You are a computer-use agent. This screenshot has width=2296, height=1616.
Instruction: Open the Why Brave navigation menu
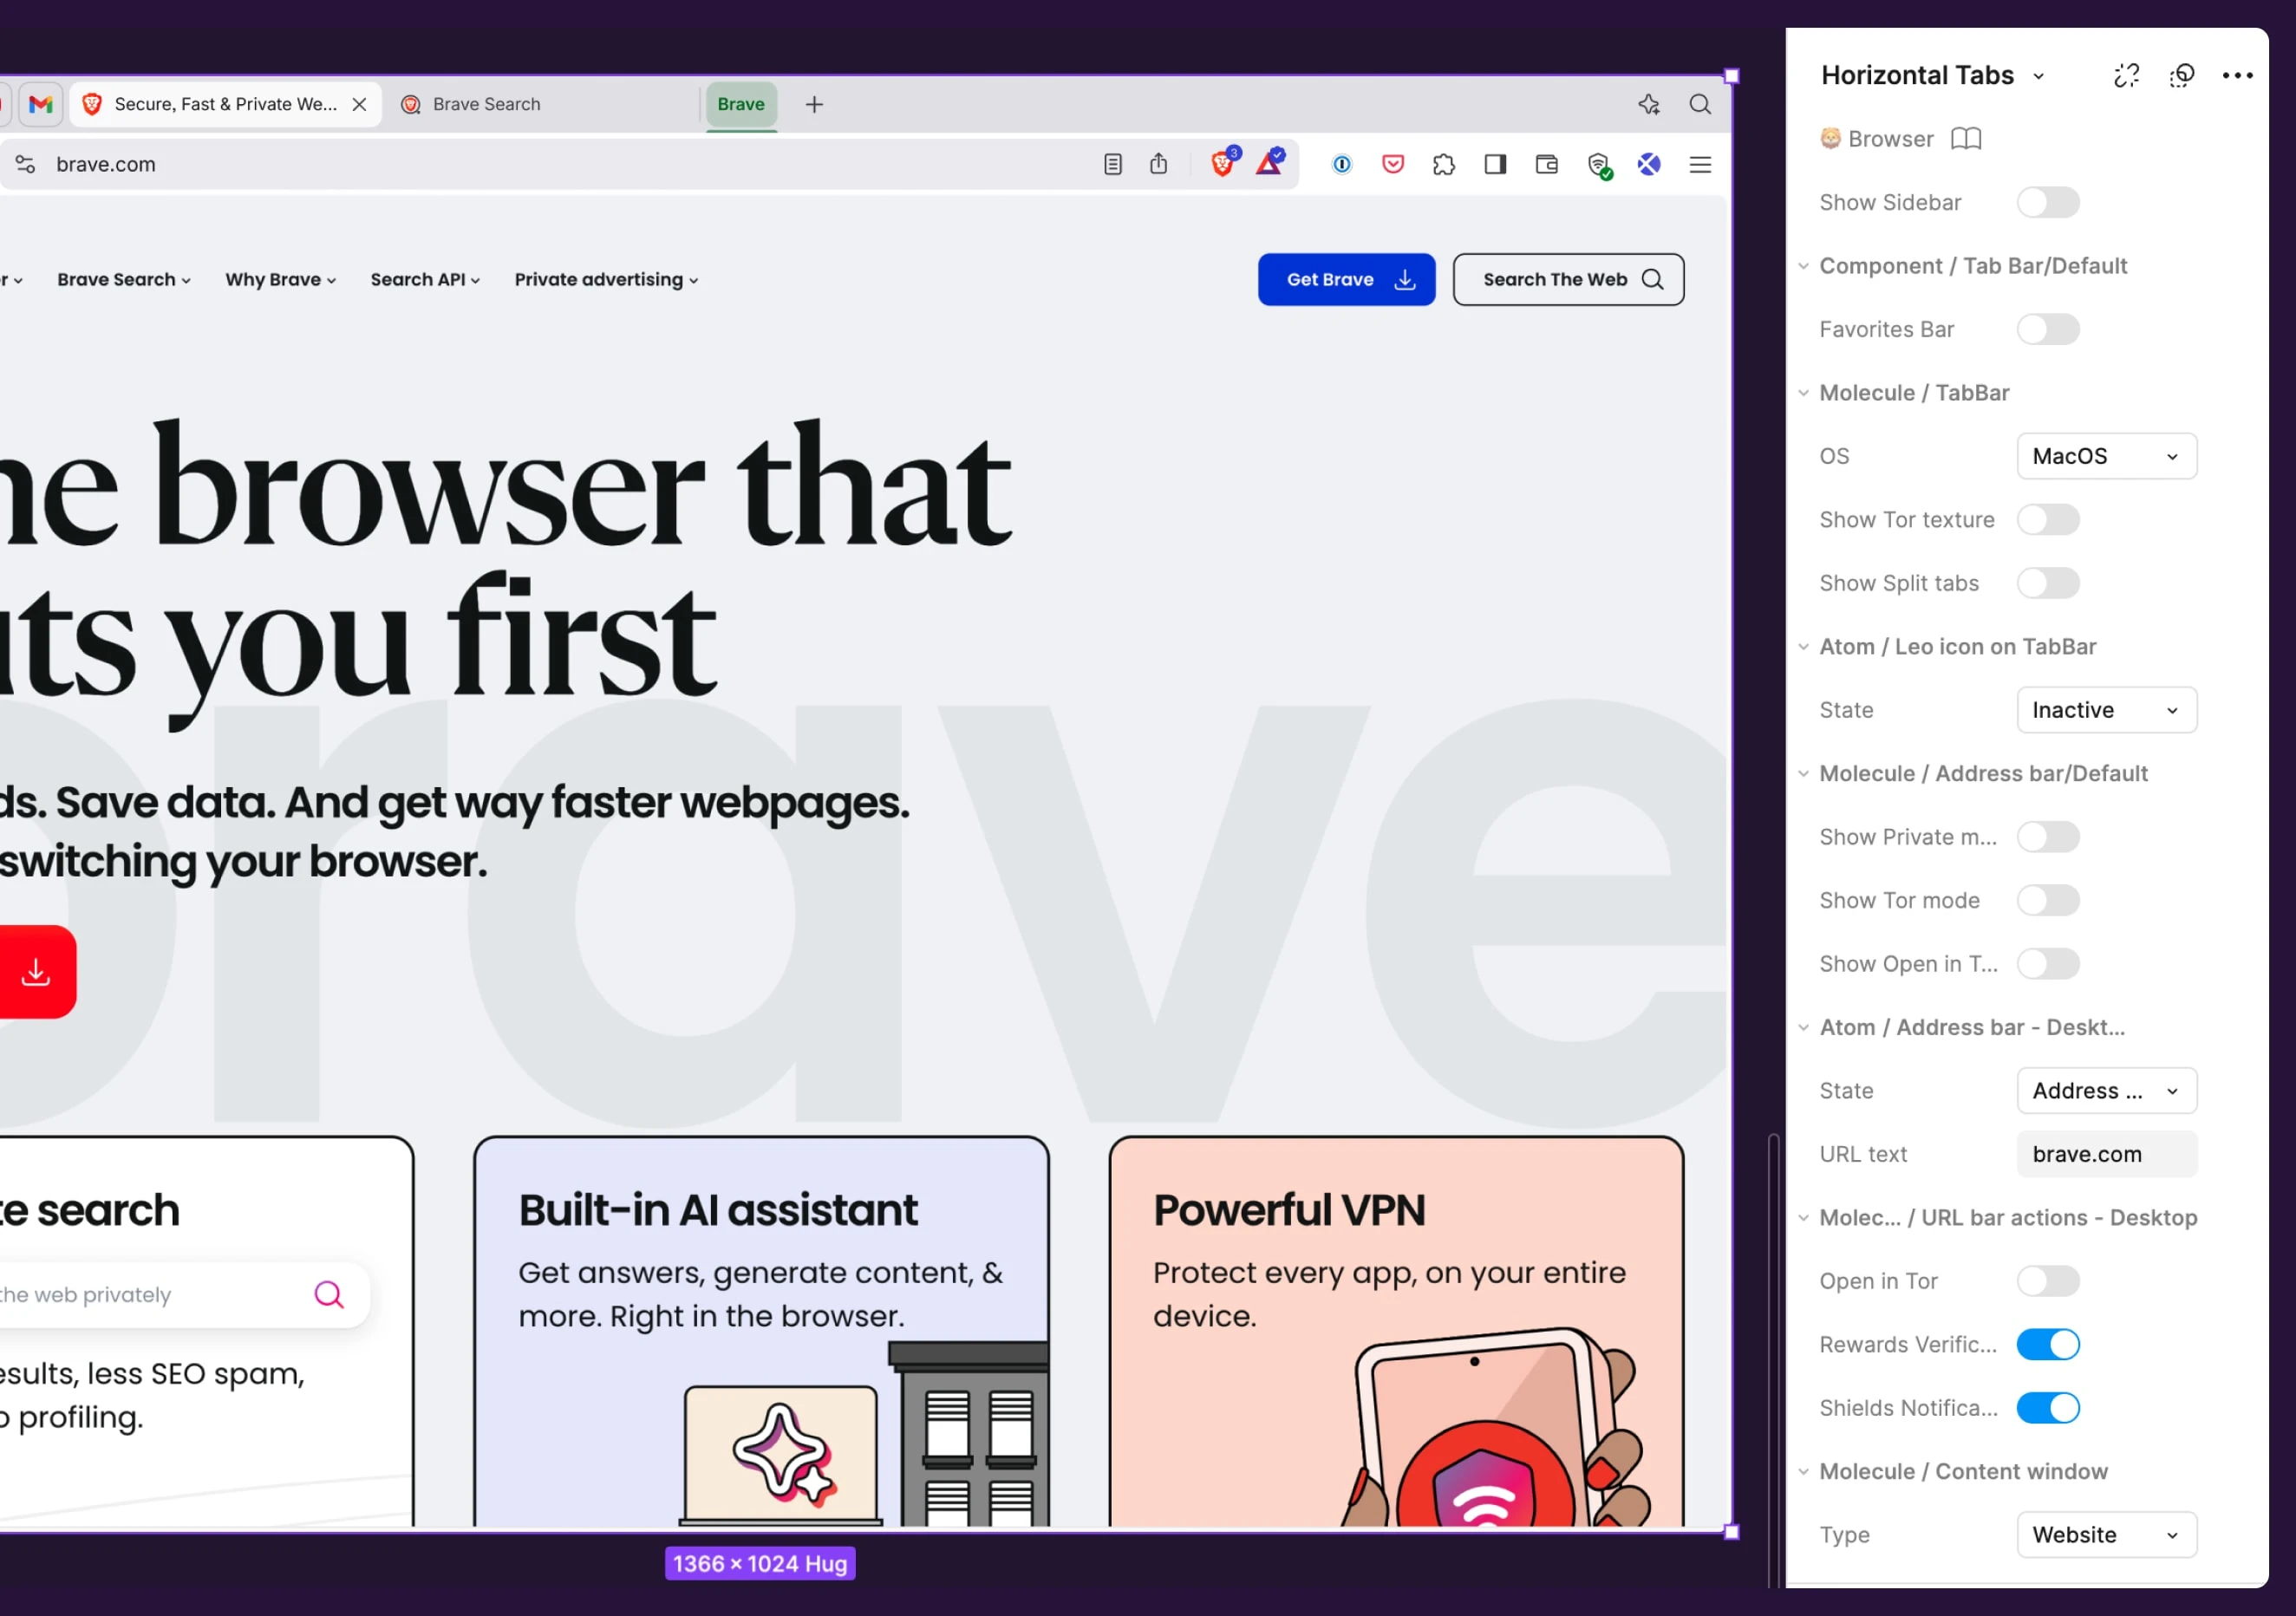coord(280,280)
